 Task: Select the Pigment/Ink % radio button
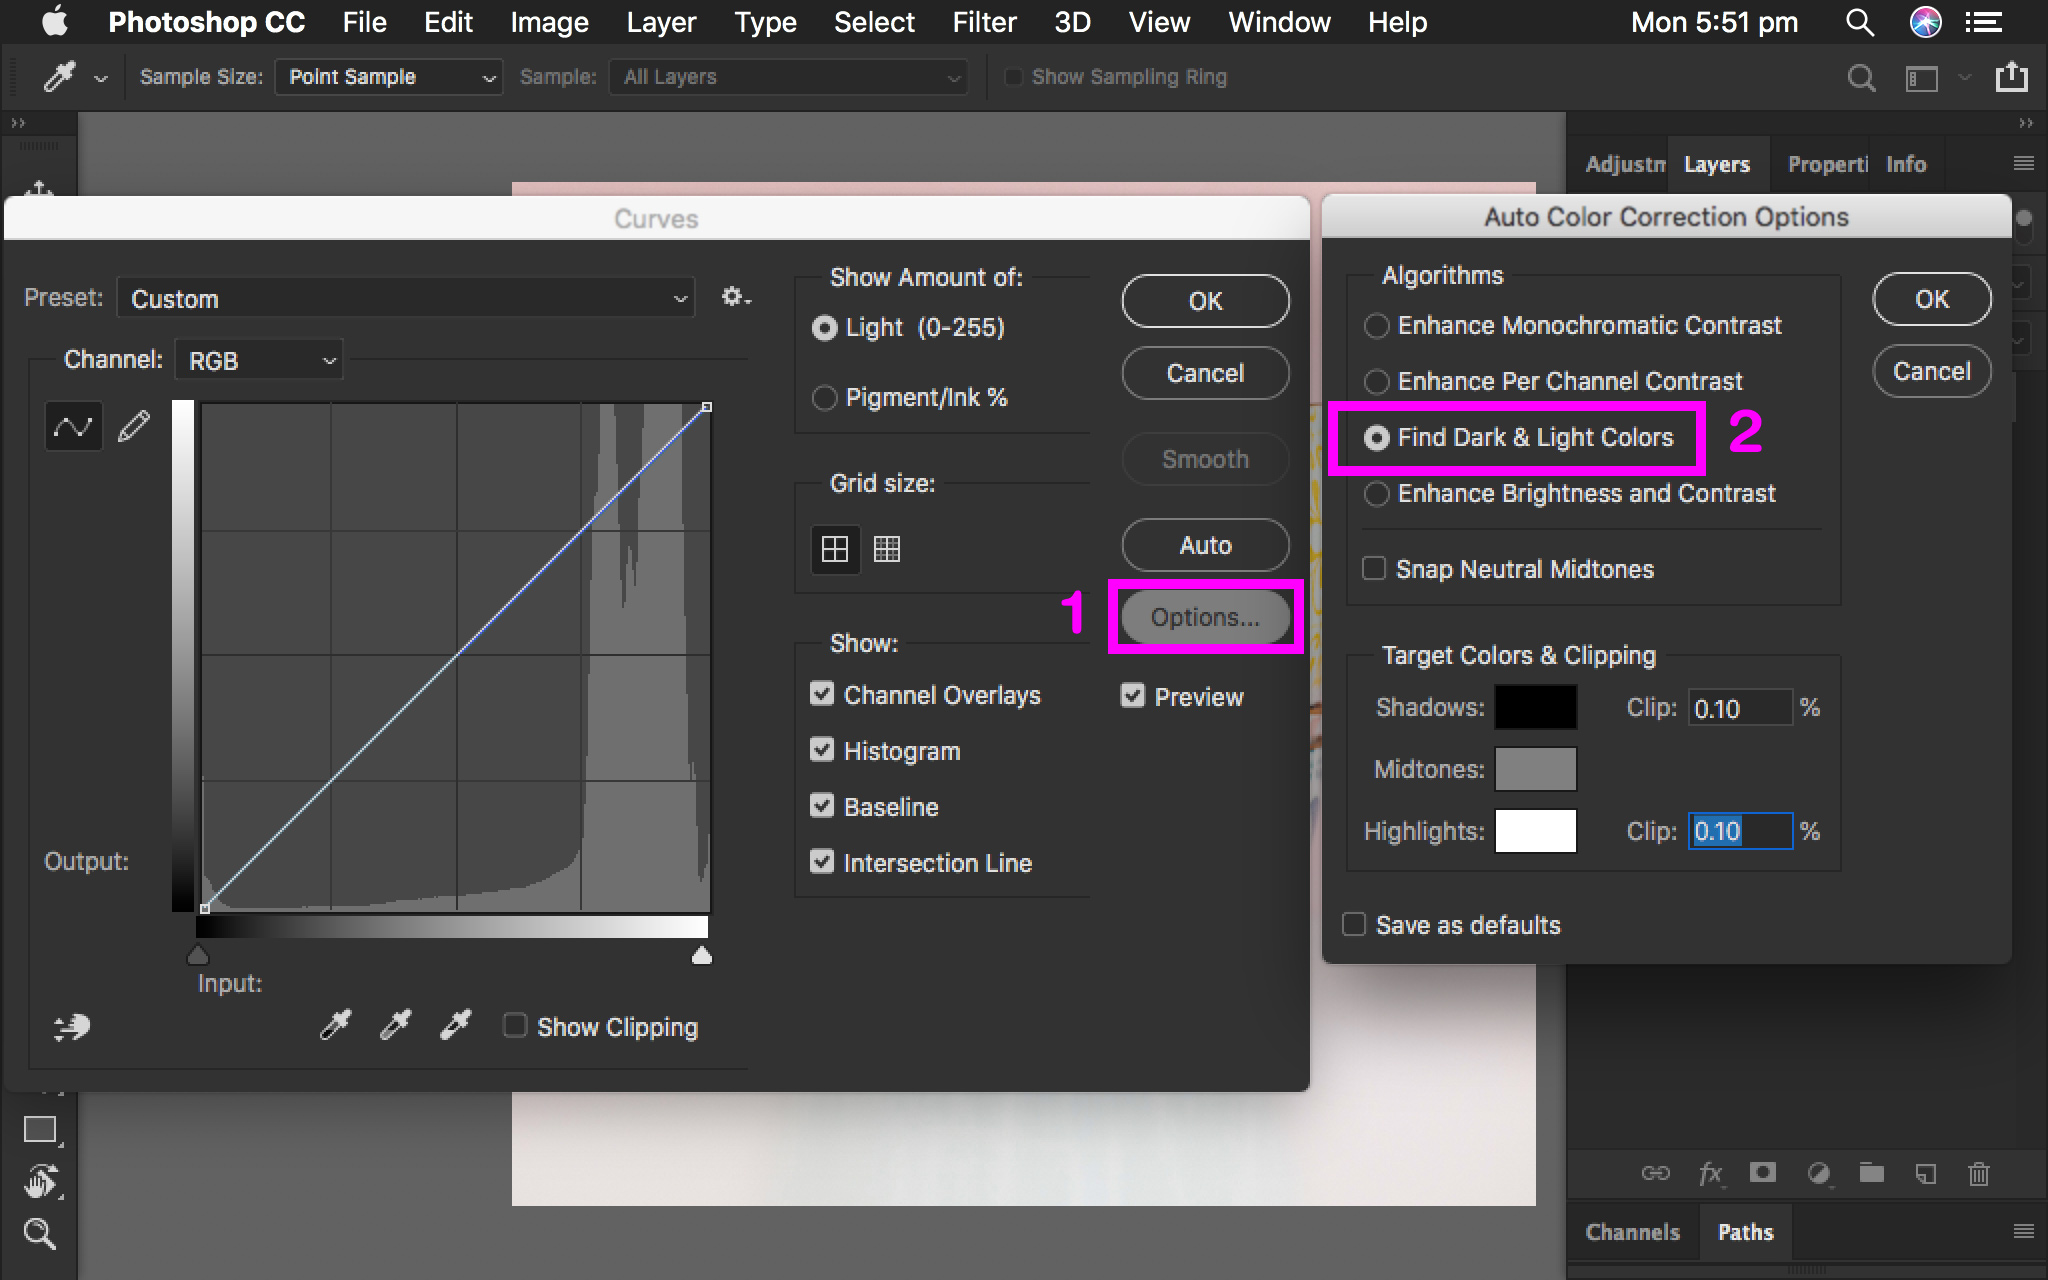click(x=824, y=397)
